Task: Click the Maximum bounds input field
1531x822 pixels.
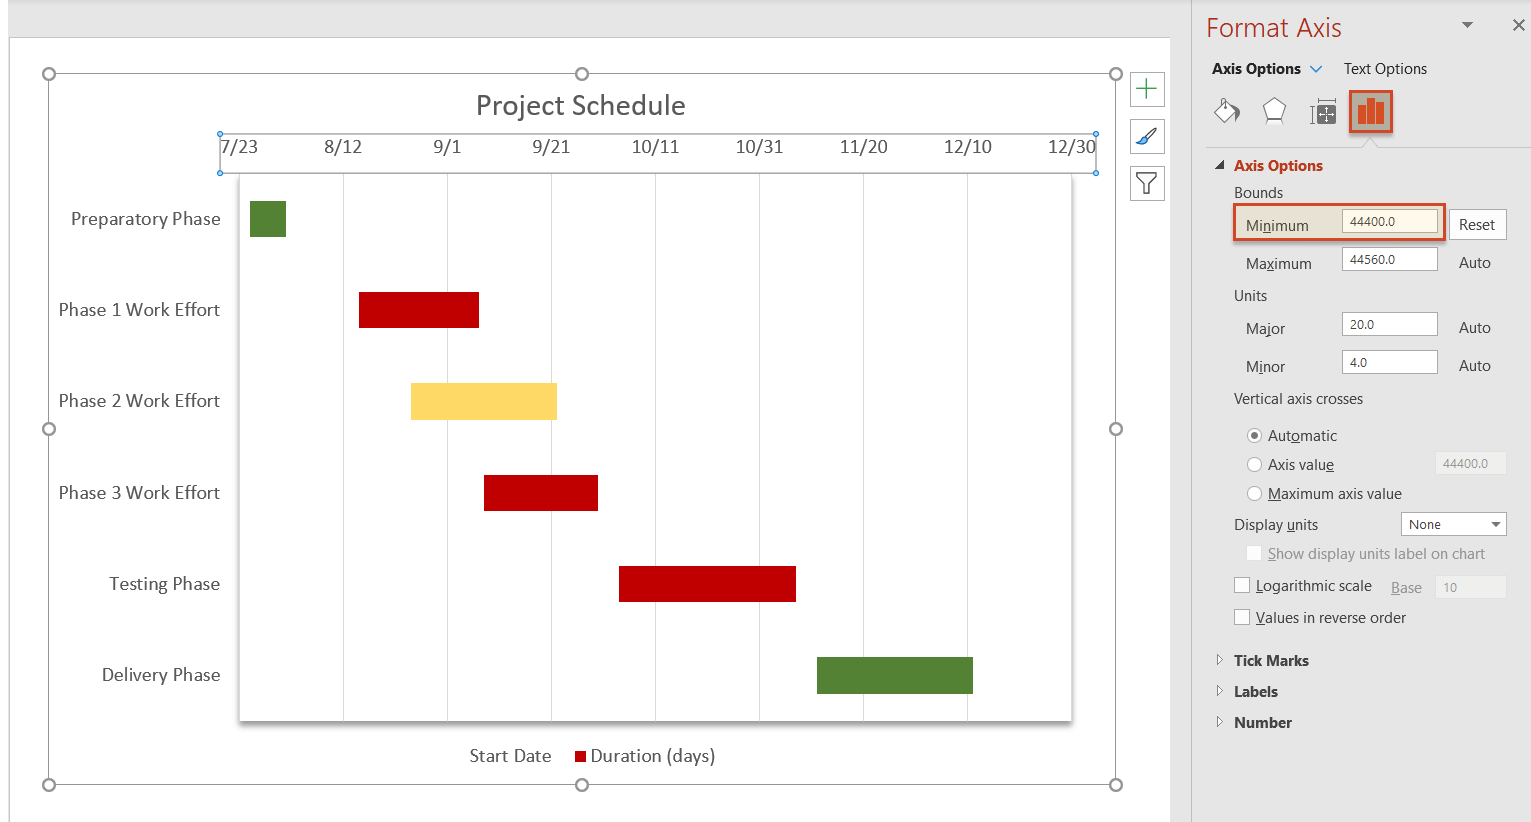Action: point(1389,258)
